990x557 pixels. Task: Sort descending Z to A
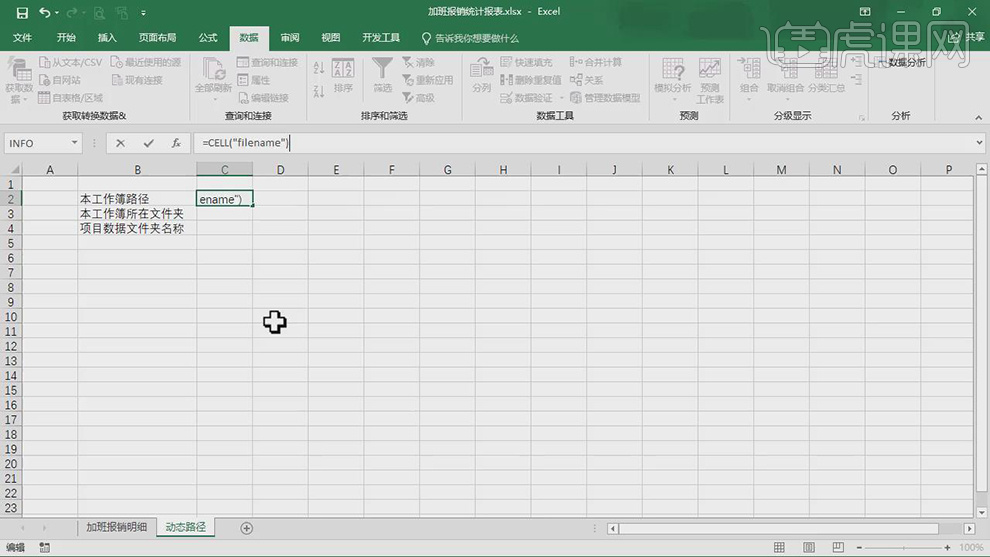(x=319, y=92)
